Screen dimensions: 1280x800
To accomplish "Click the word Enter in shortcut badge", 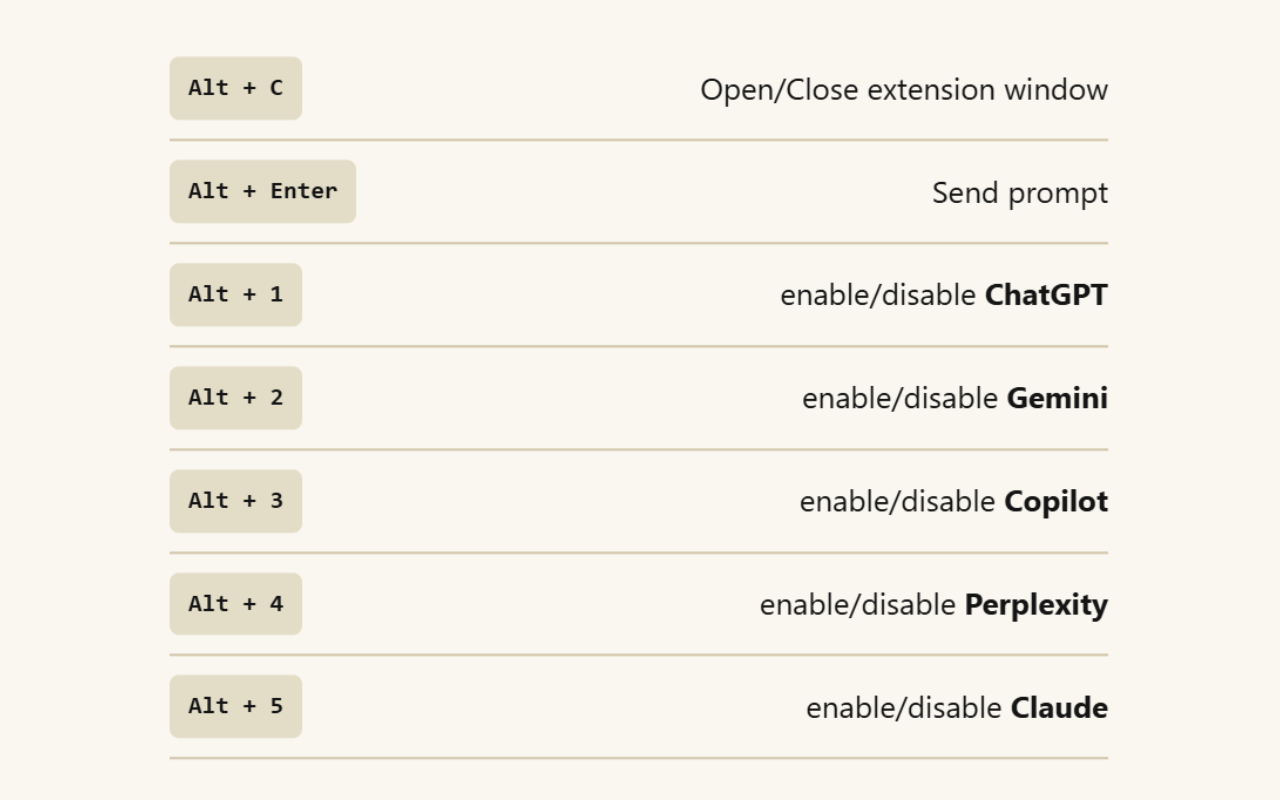I will pyautogui.click(x=303, y=191).
